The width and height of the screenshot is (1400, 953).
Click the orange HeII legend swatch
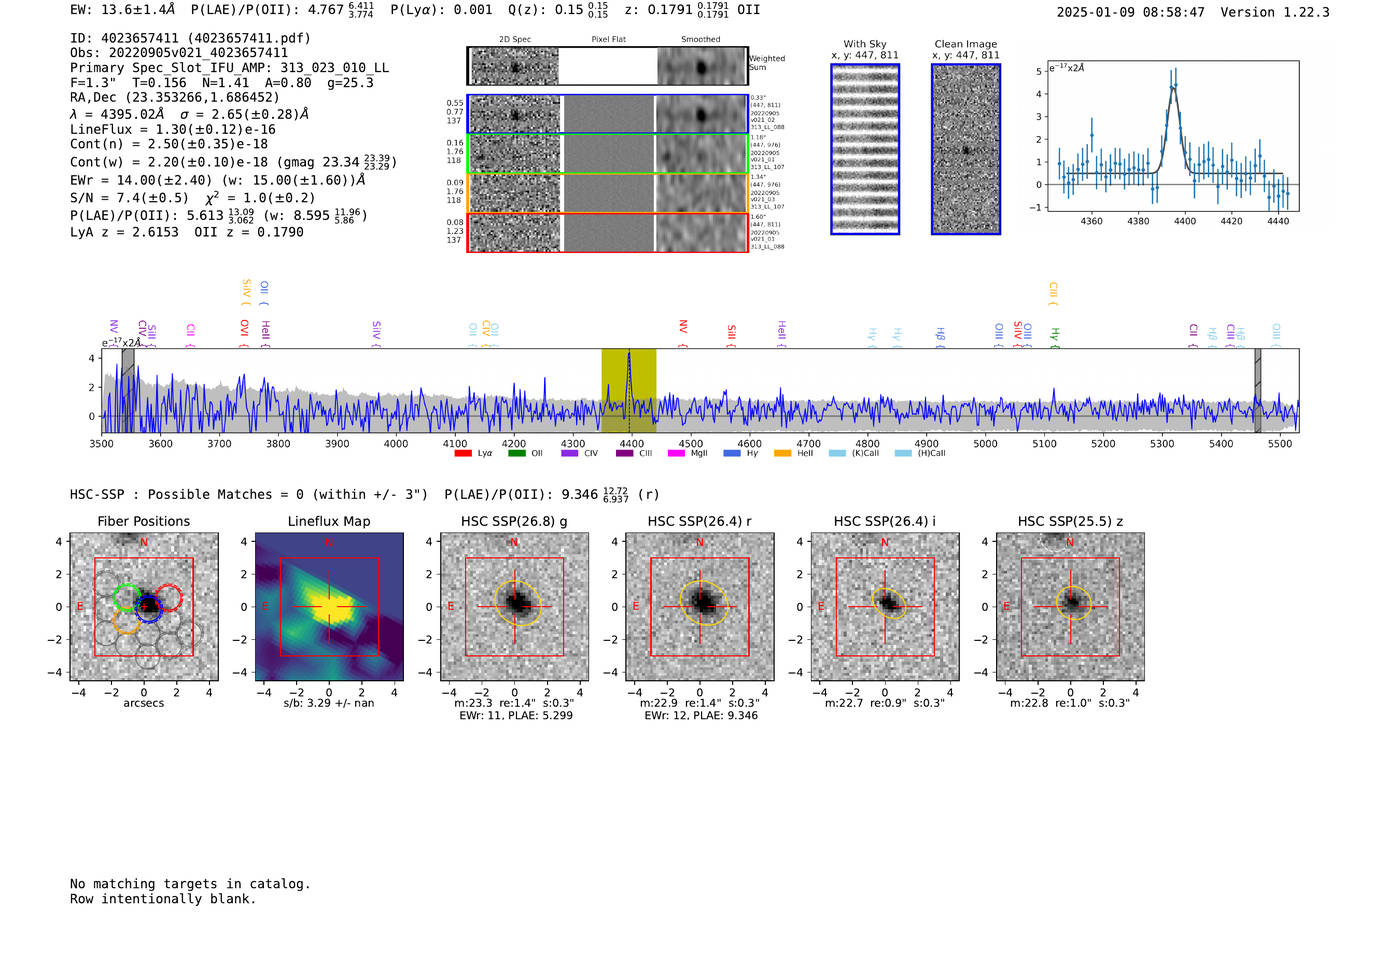(x=783, y=453)
